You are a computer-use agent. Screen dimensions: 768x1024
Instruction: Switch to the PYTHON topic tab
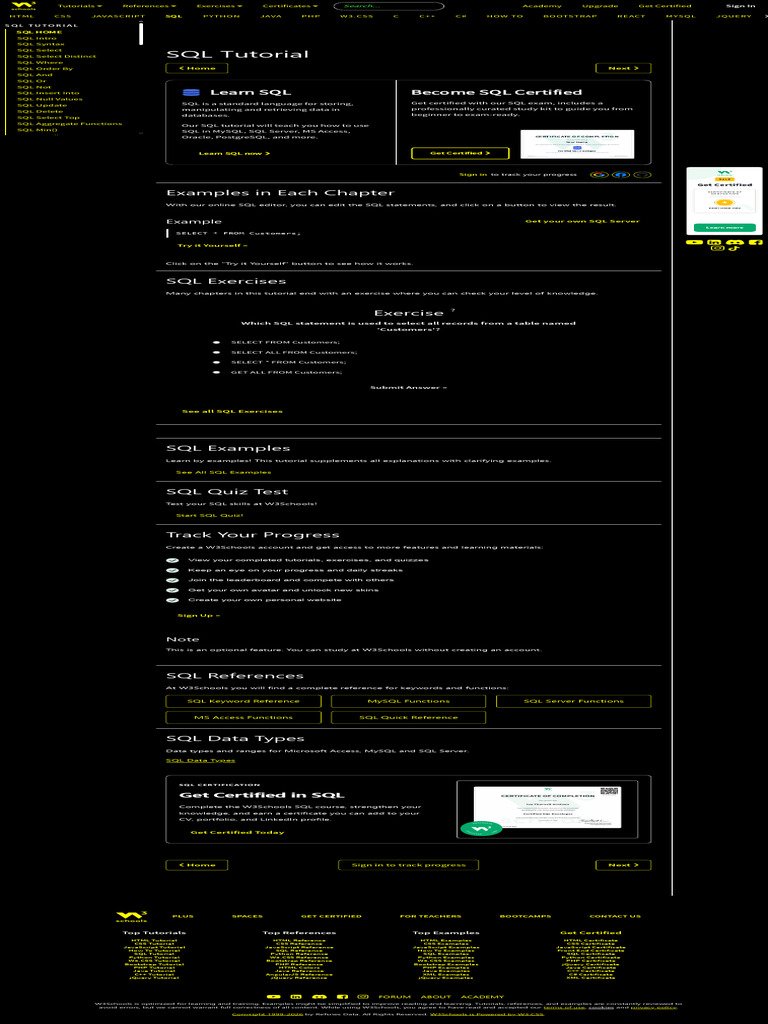click(x=221, y=16)
